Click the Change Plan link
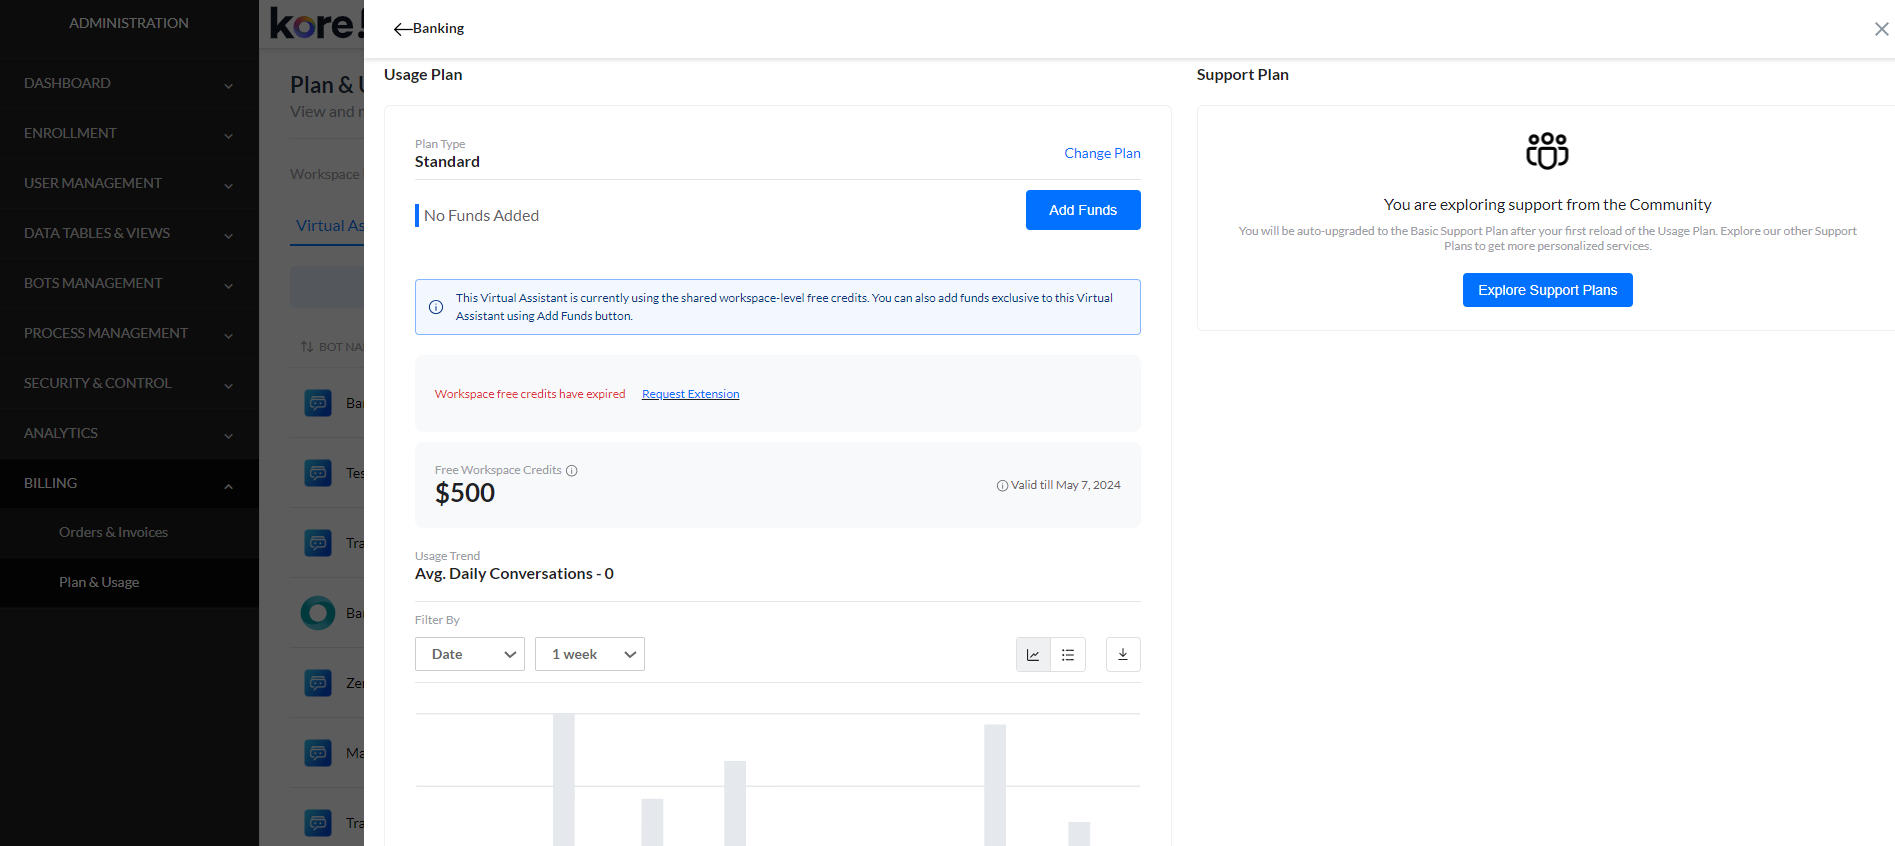Image resolution: width=1895 pixels, height=846 pixels. [x=1102, y=153]
